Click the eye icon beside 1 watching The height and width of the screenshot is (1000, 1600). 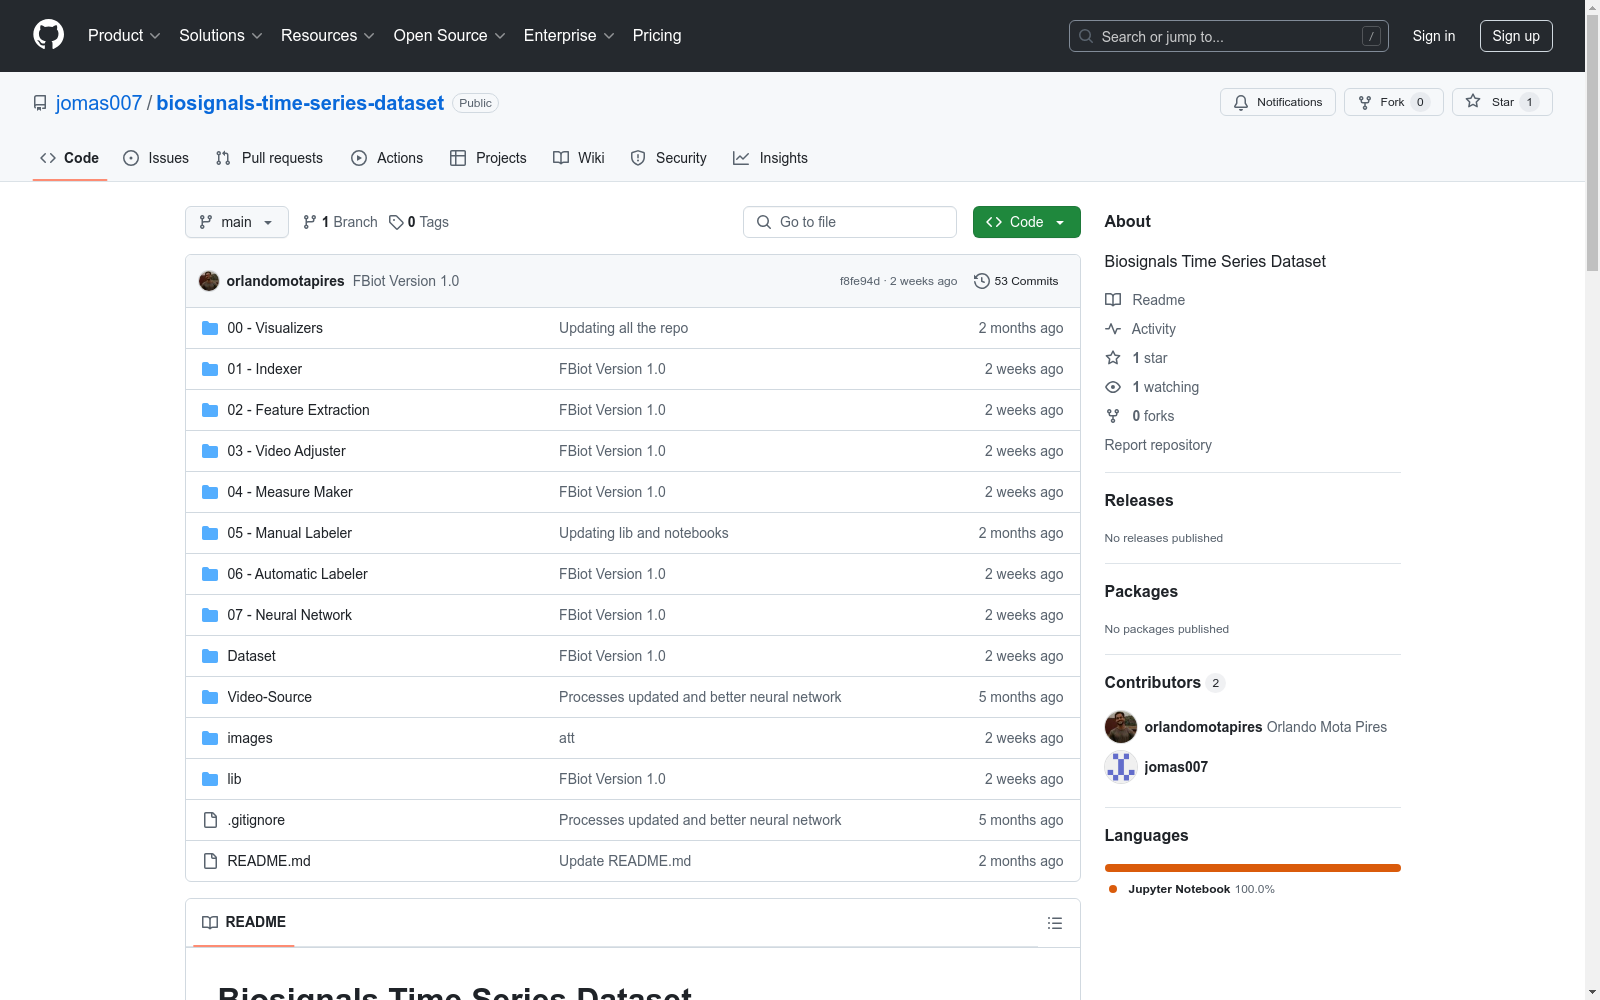pyautogui.click(x=1113, y=387)
